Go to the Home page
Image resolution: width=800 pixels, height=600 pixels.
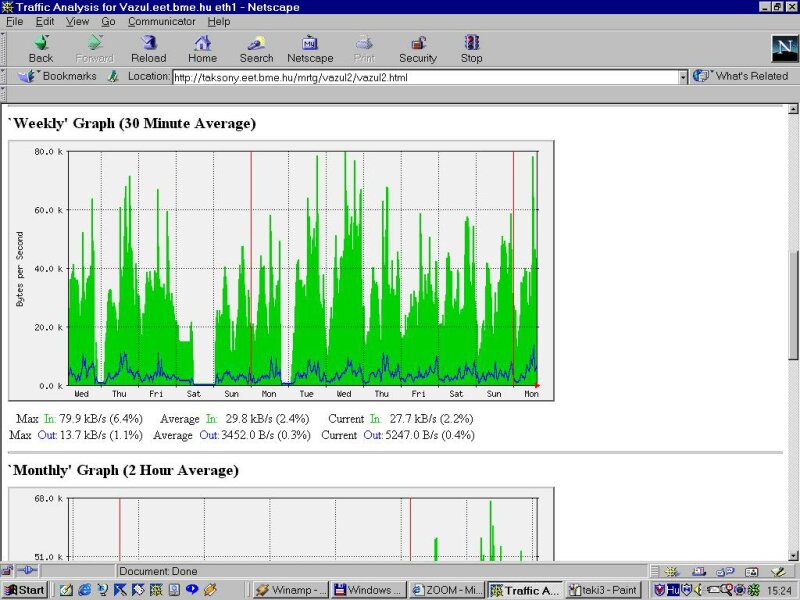click(202, 49)
